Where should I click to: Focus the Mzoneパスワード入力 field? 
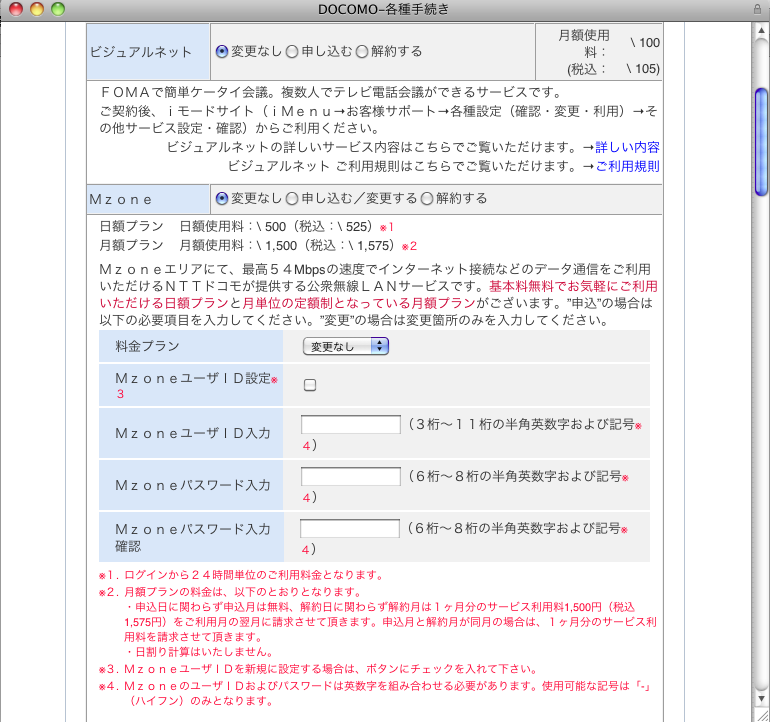pos(351,476)
